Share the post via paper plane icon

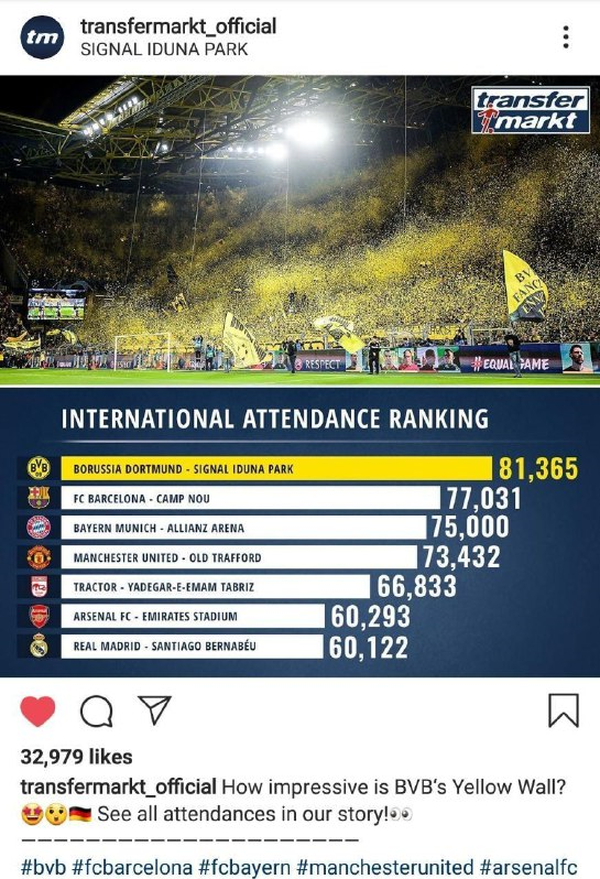153,709
